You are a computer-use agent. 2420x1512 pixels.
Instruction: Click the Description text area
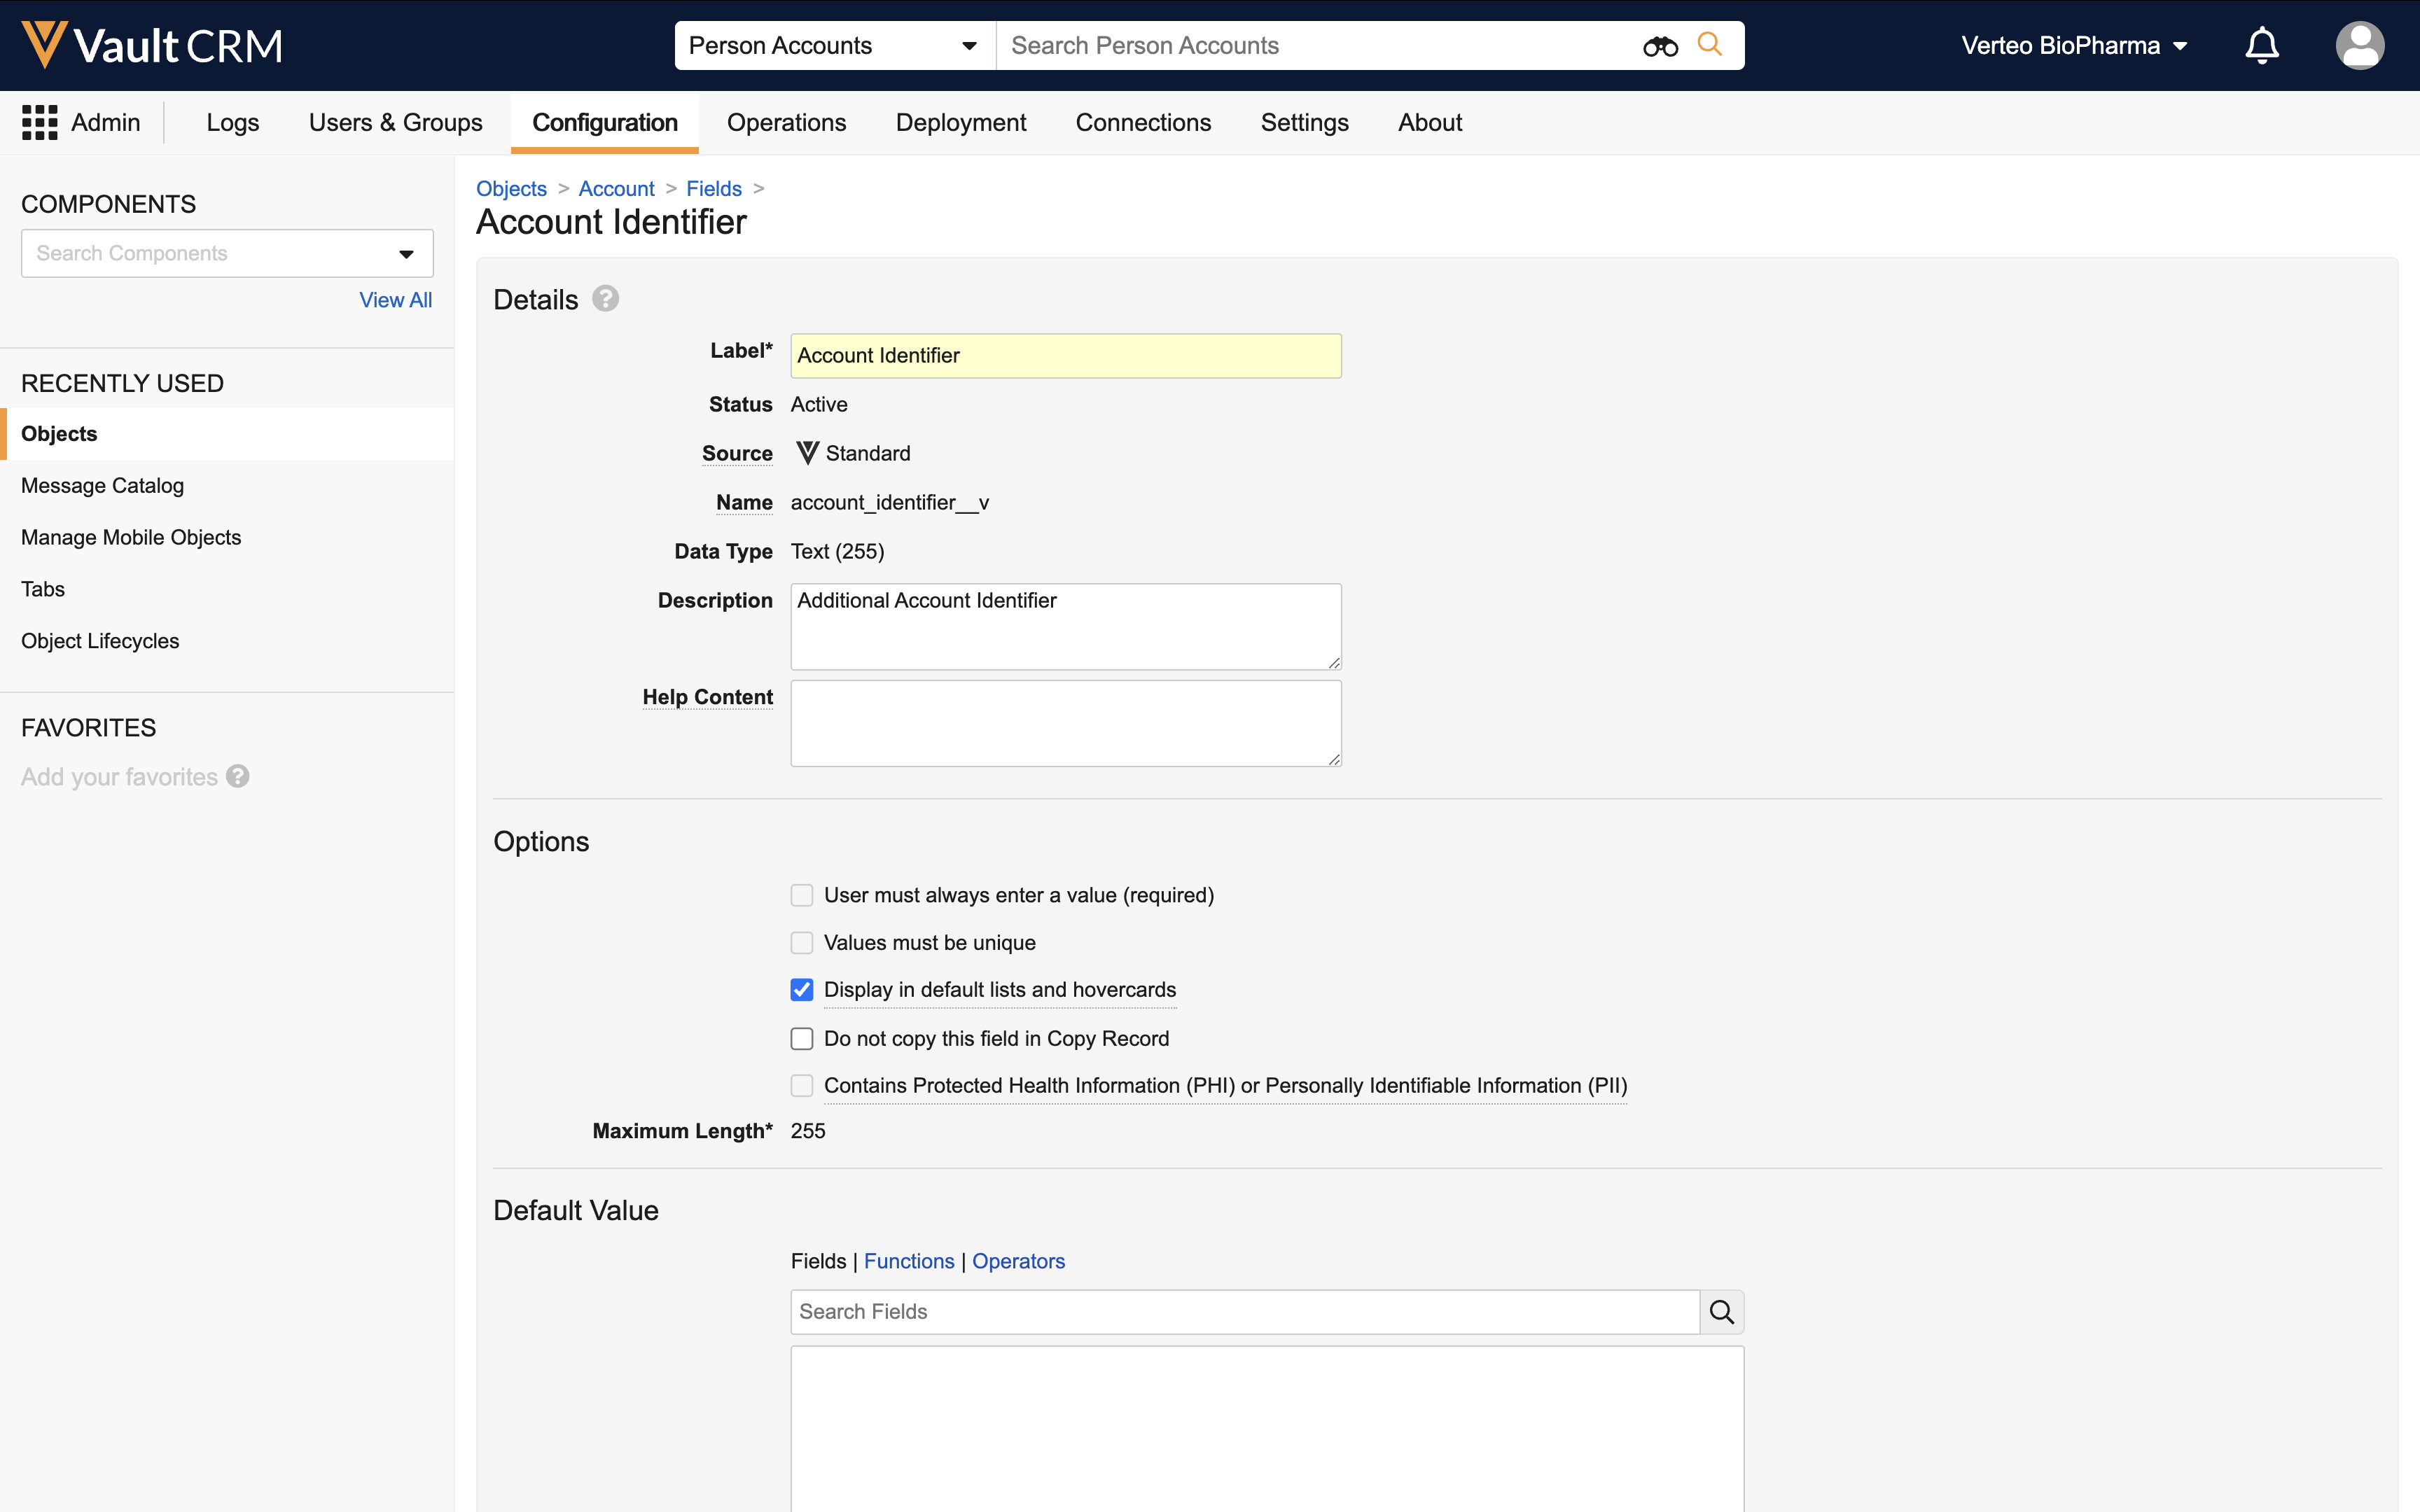[1066, 627]
